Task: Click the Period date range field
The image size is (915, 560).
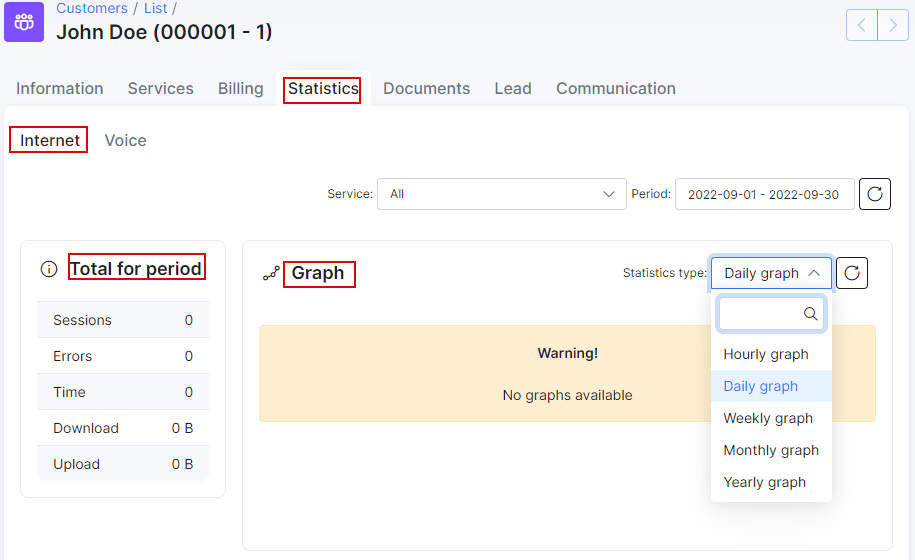Action: click(764, 194)
